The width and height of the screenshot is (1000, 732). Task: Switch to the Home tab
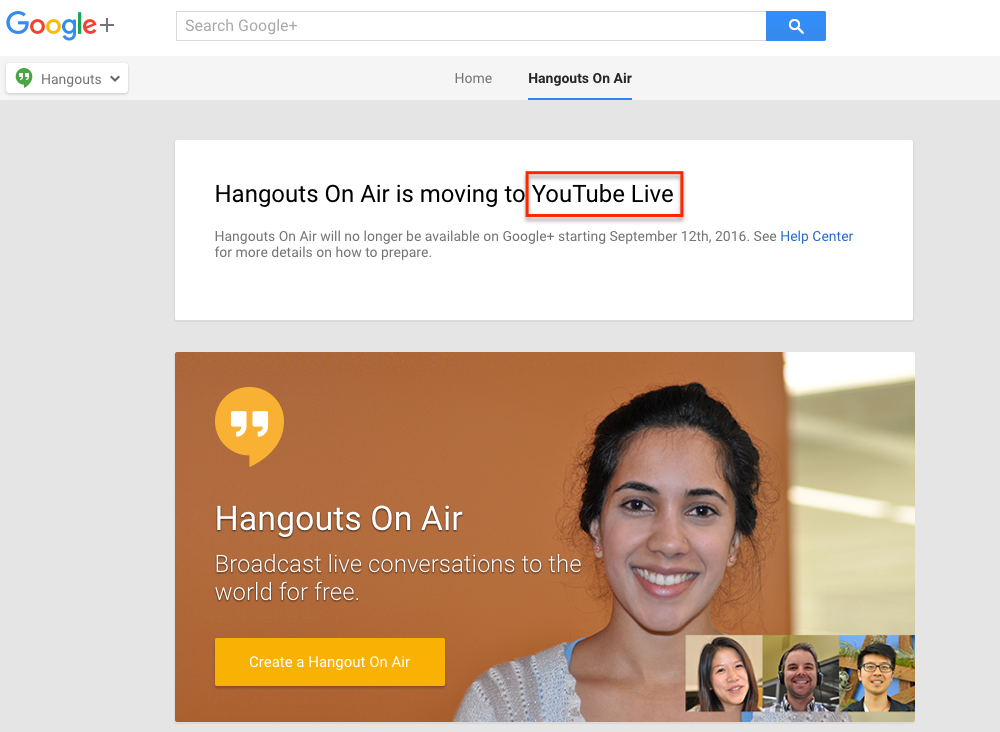[x=473, y=78]
